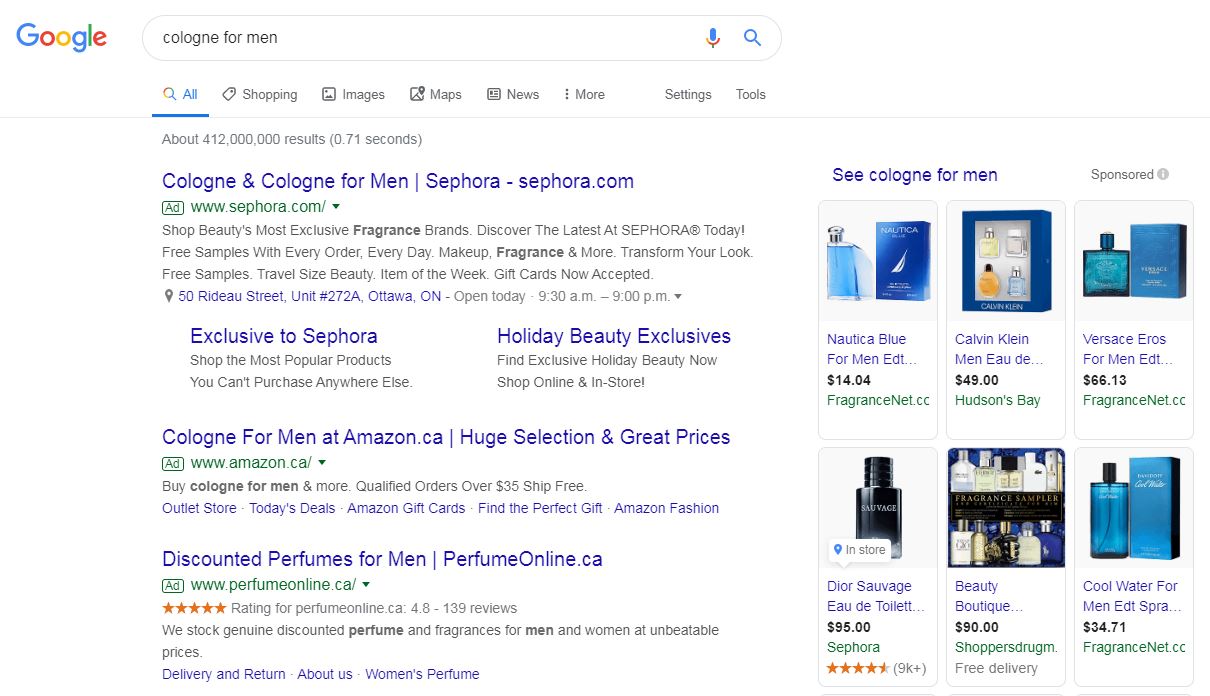Click Calvin Klein gift set image
The height and width of the screenshot is (696, 1210).
(1006, 261)
